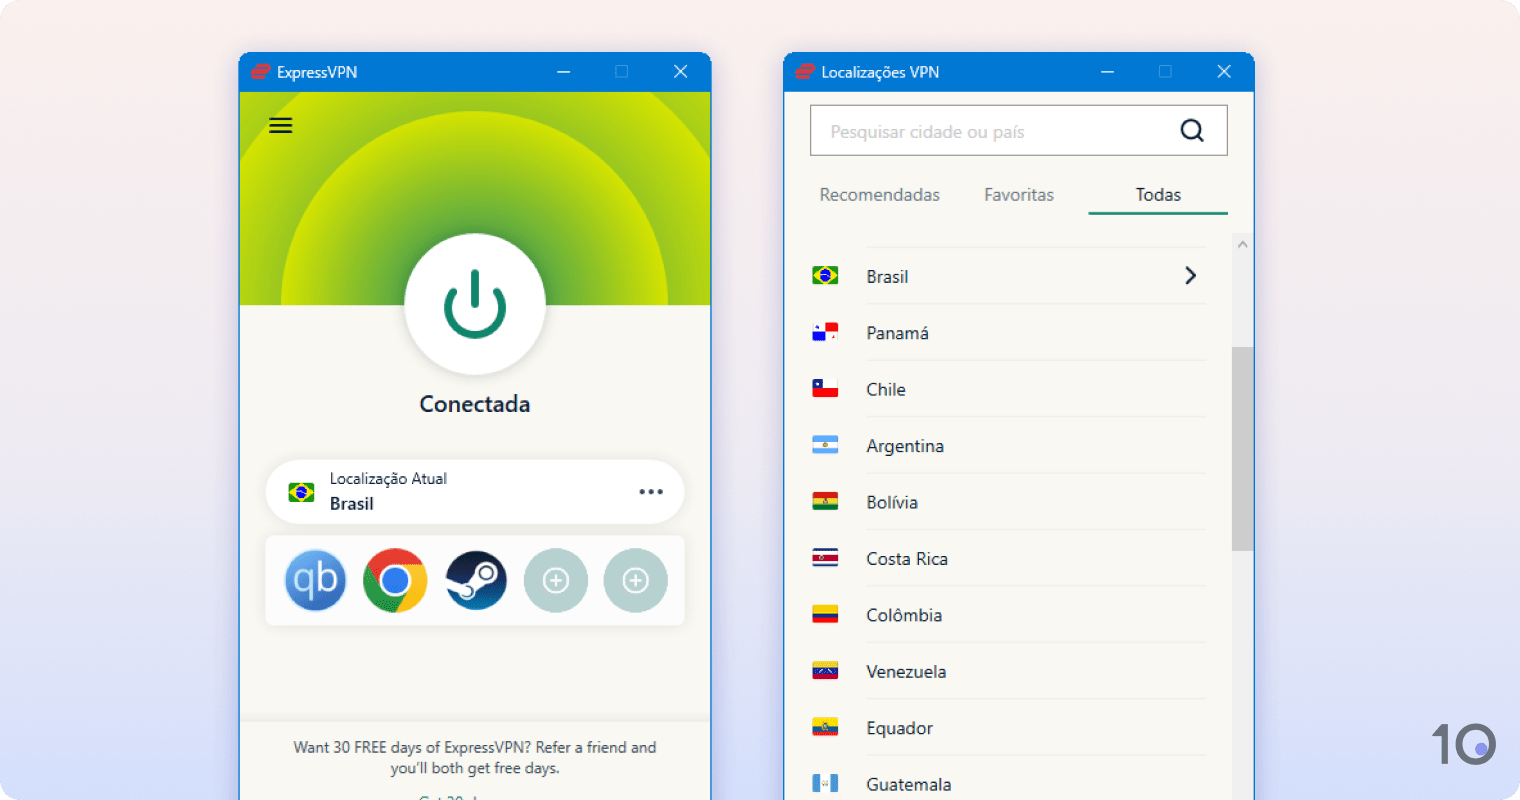The height and width of the screenshot is (800, 1520).
Task: Click the scrollbar up arrow in locations window
Action: coord(1242,243)
